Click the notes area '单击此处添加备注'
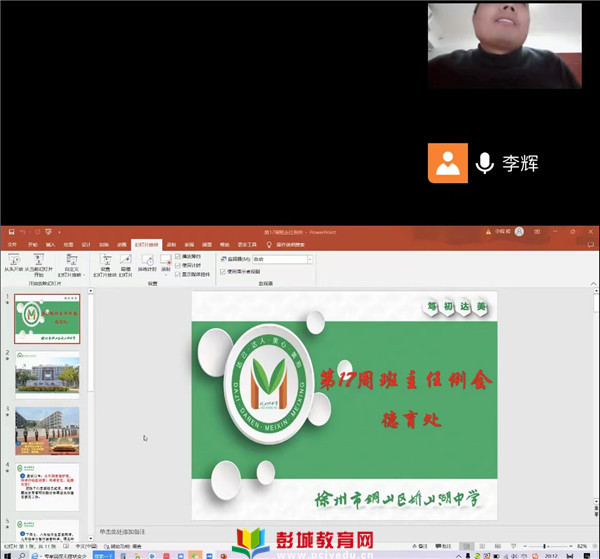Screen dimensions: 600x559 [122, 532]
